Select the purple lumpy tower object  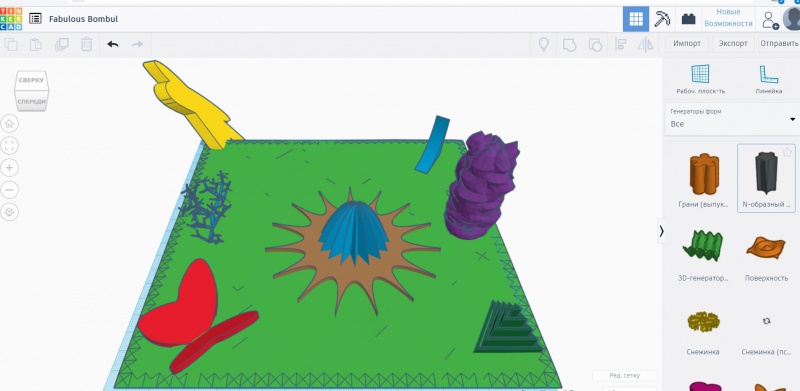(480, 186)
